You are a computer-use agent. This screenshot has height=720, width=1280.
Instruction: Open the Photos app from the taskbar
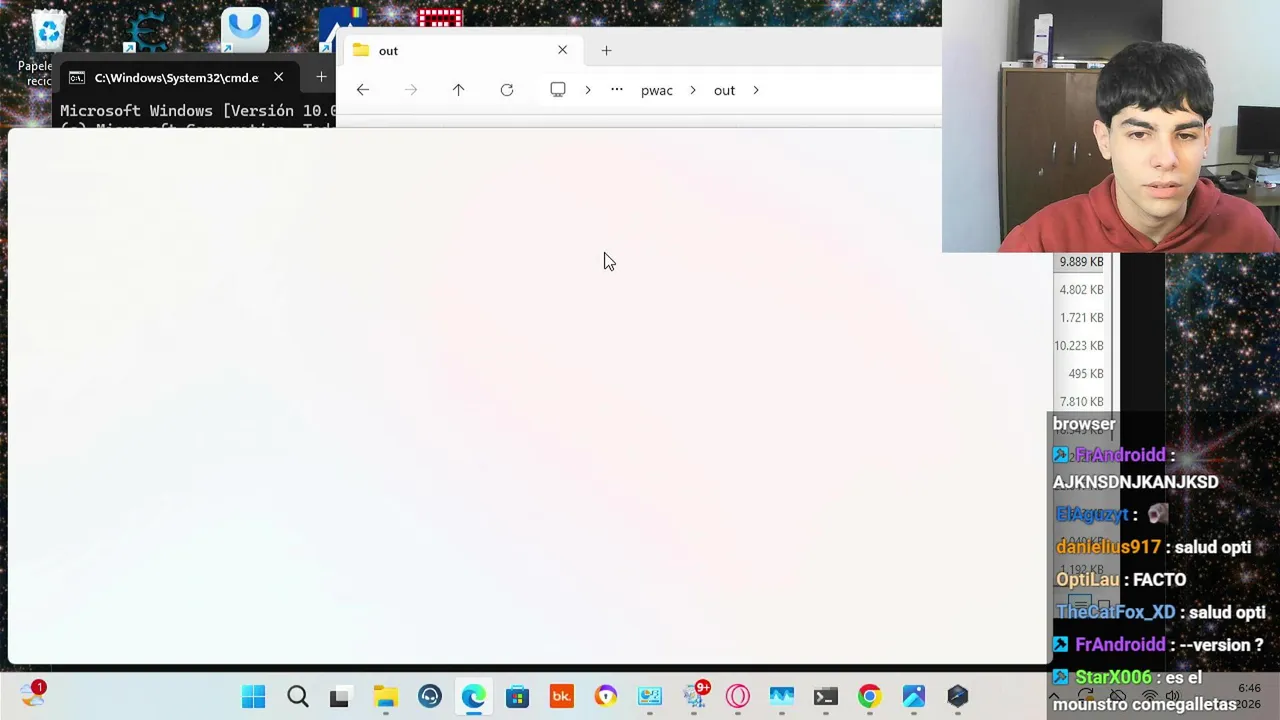click(913, 697)
